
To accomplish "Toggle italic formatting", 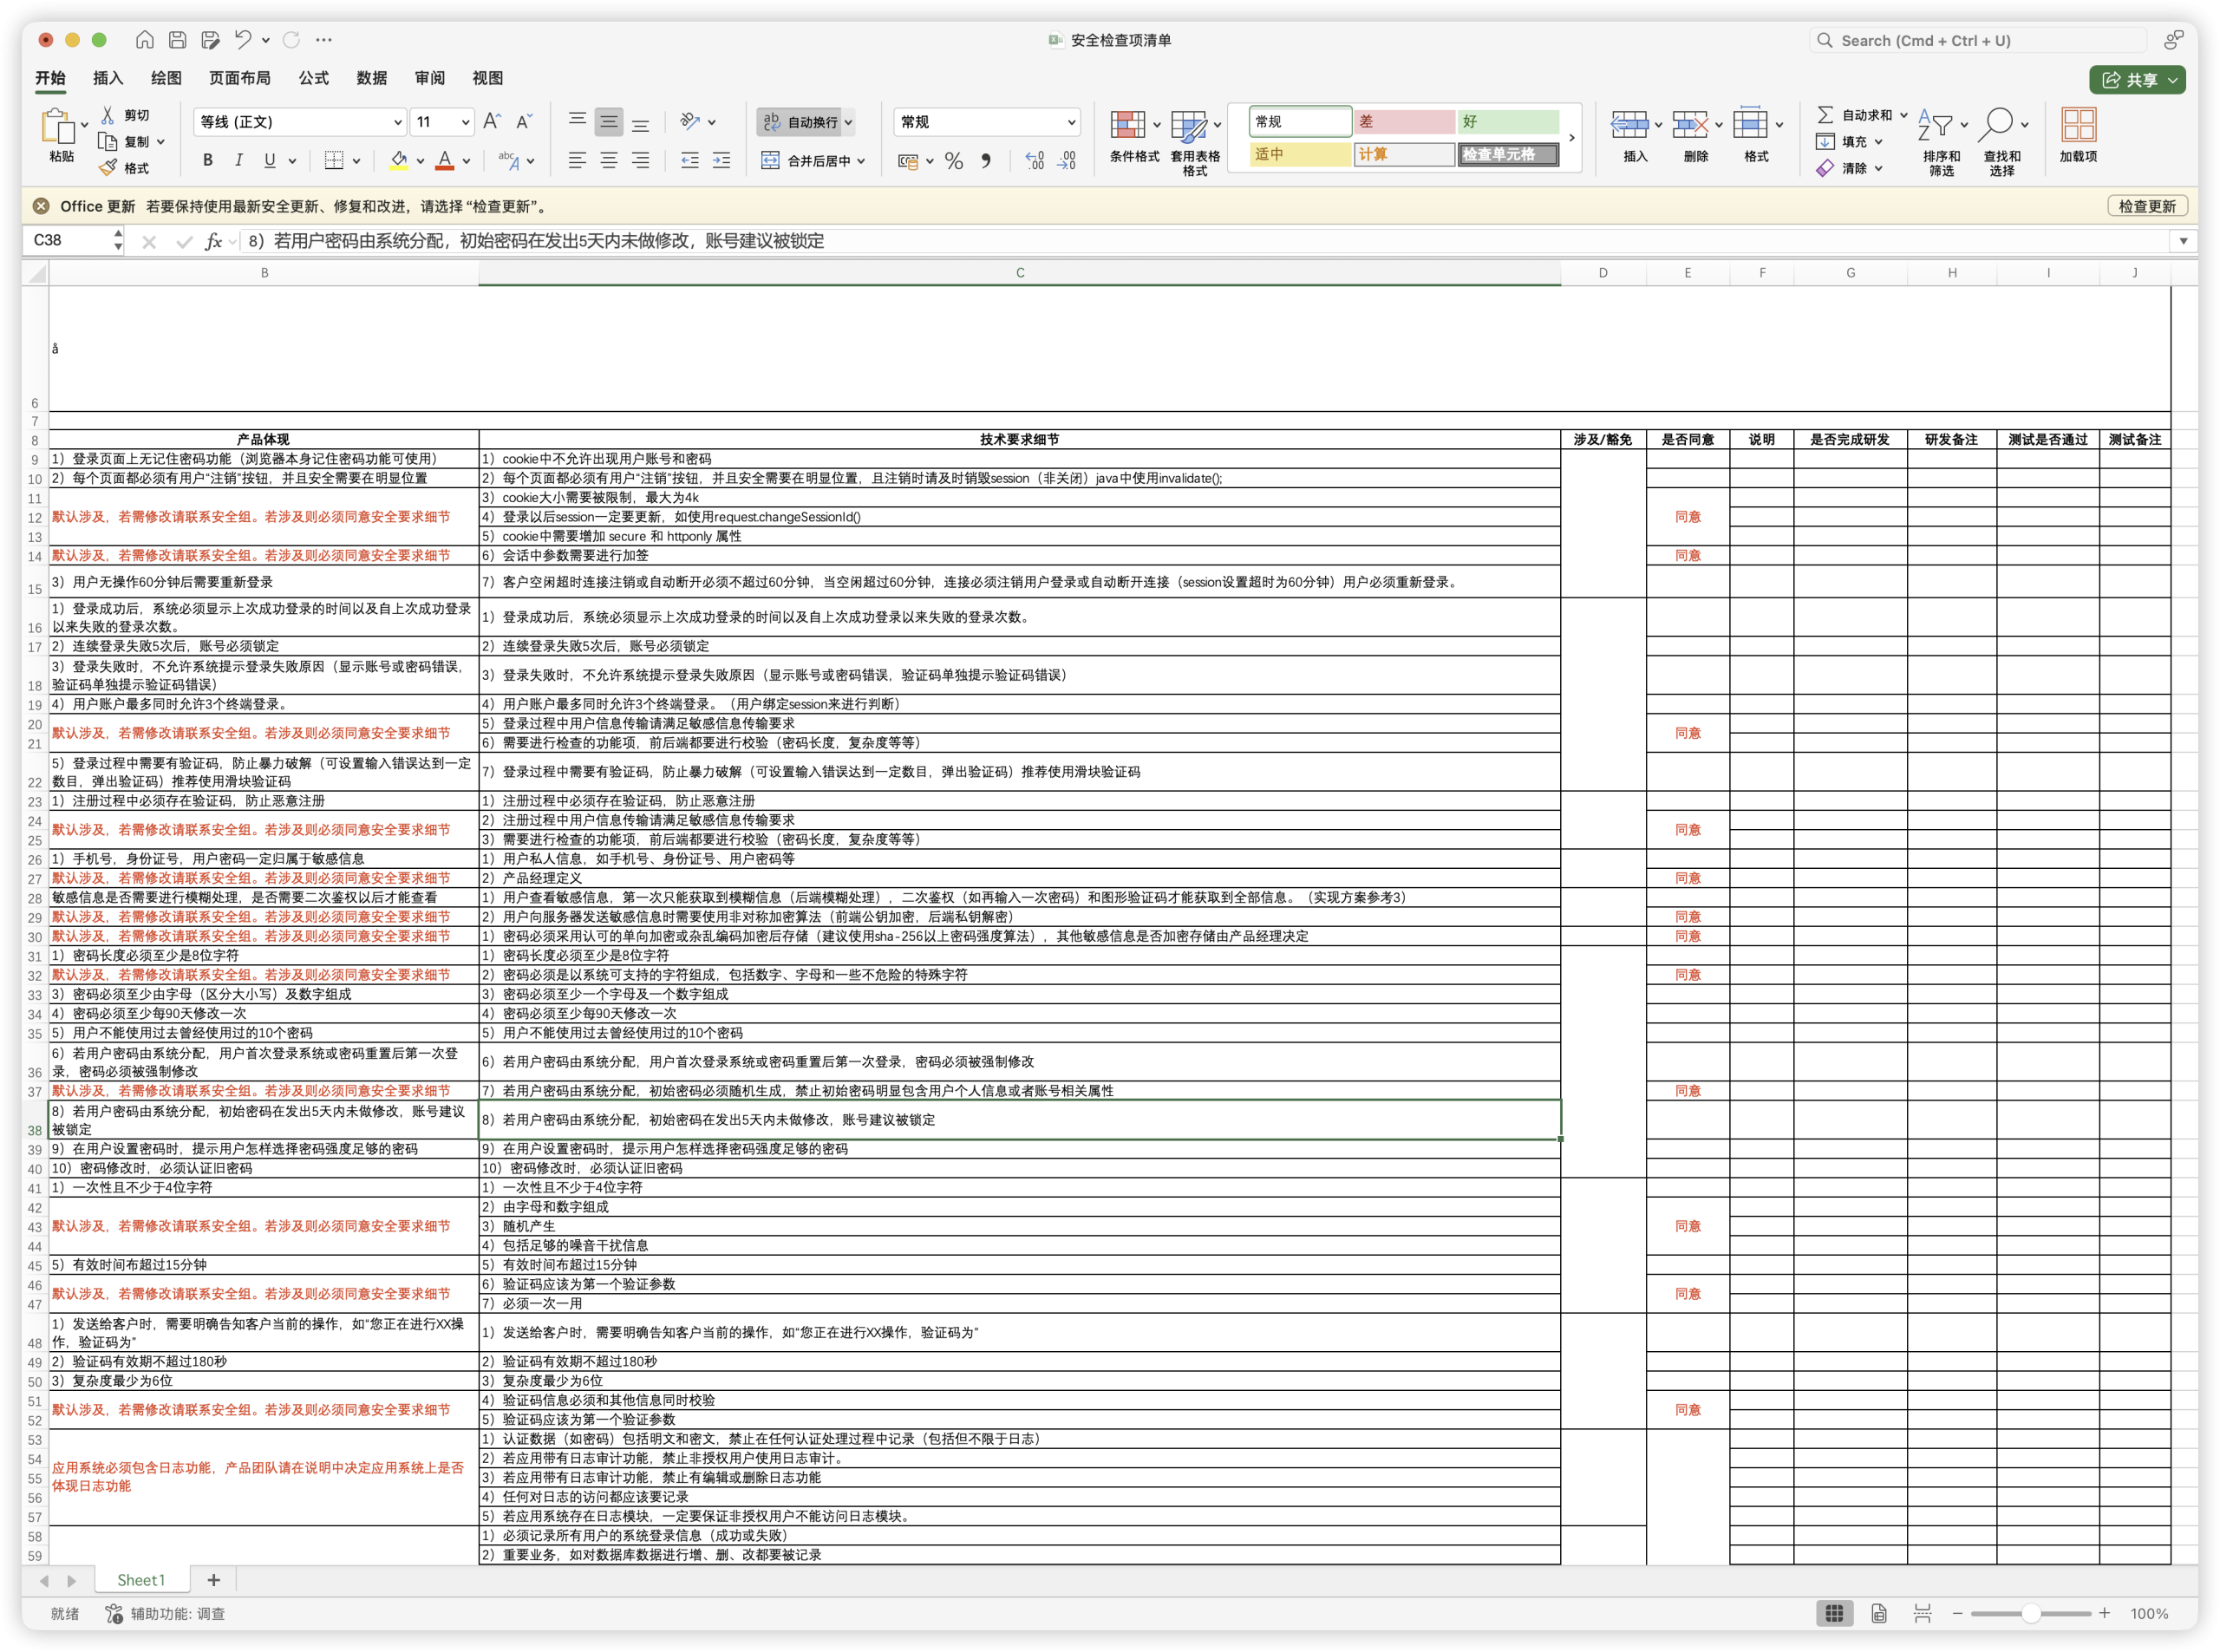I will click(239, 160).
